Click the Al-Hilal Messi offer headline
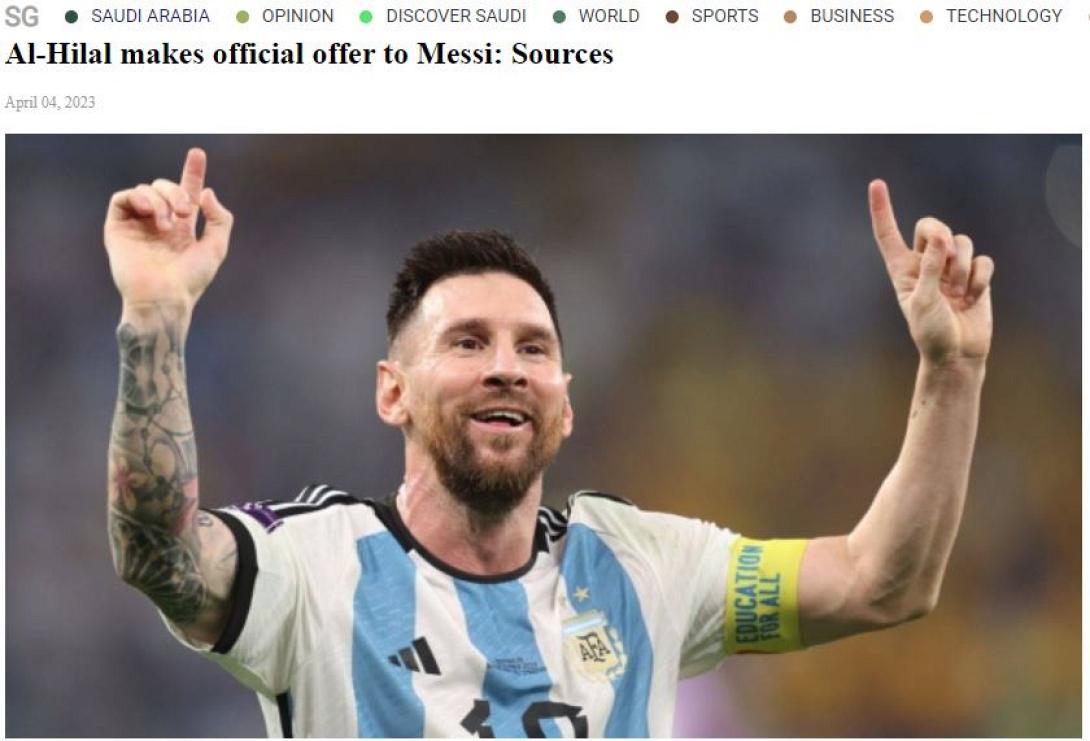Viewport: 1090px width, 741px height. (x=309, y=54)
